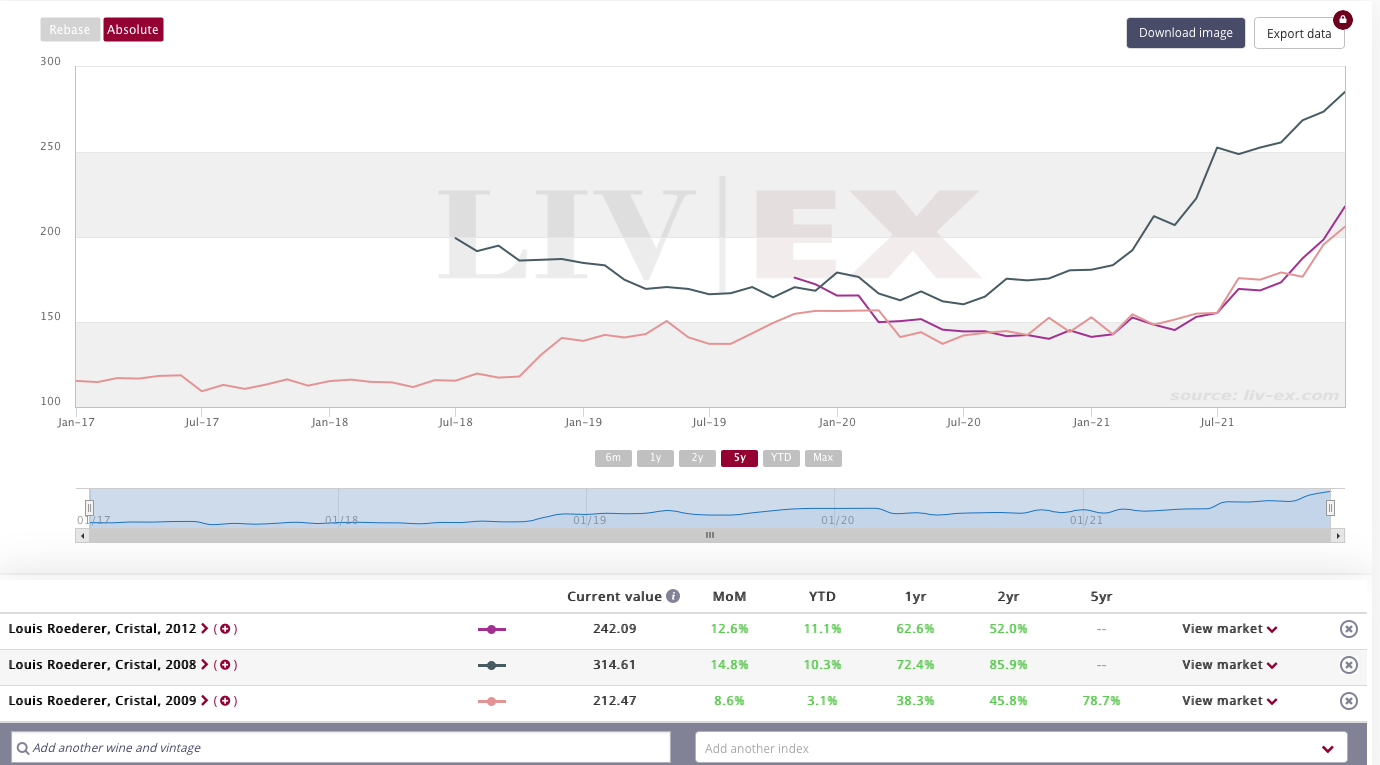
Task: Open Louis Roederer, Cristal, 2008 link
Action: (102, 665)
